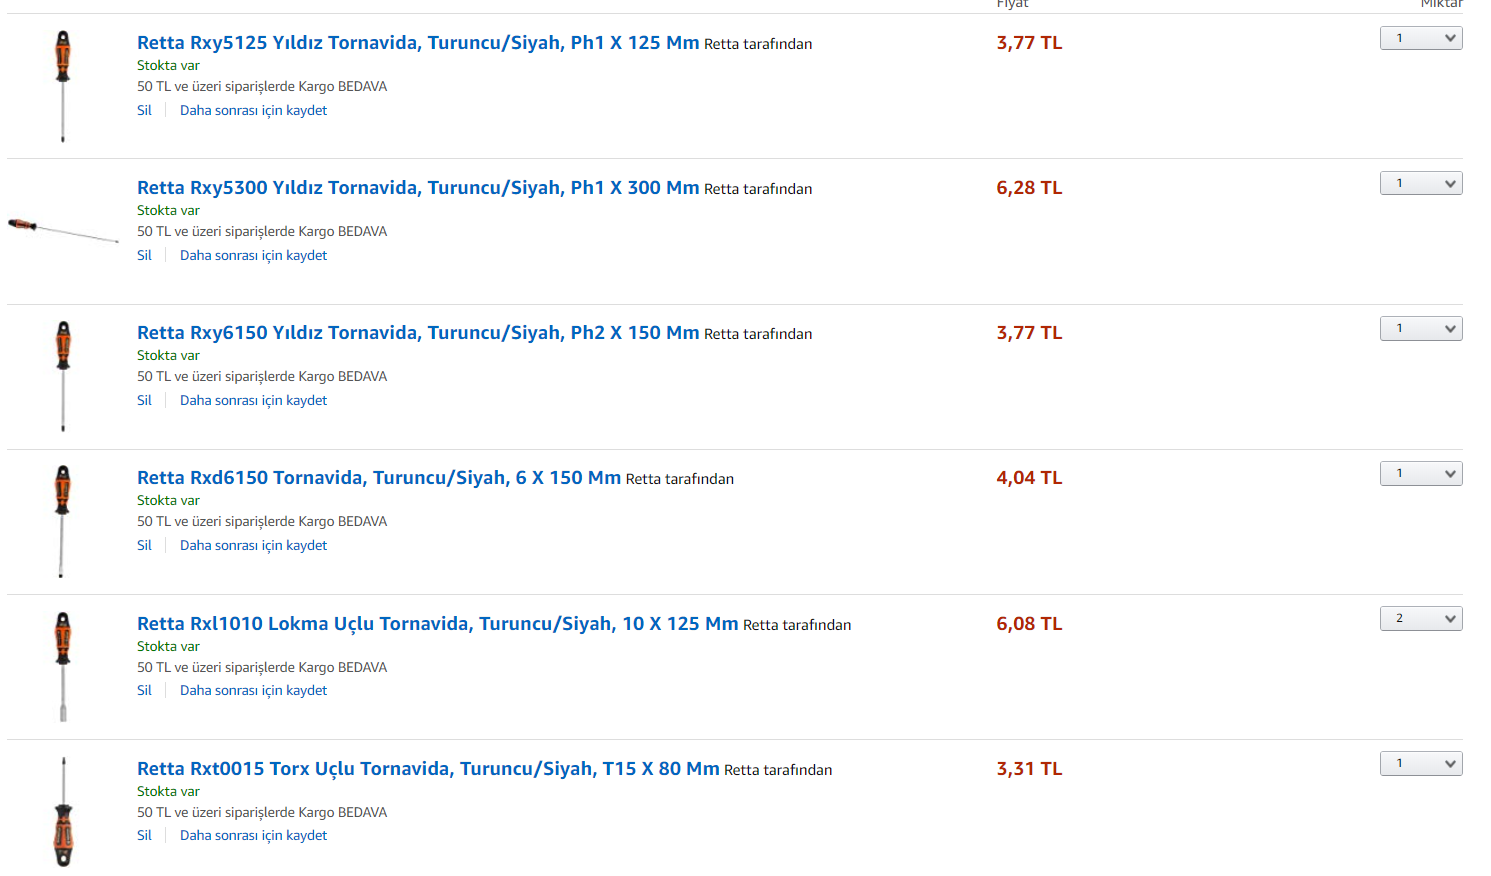Change quantity of Rxl1010 Lokma Uçlu Tornavida
Image resolution: width=1491 pixels, height=876 pixels.
click(x=1421, y=618)
